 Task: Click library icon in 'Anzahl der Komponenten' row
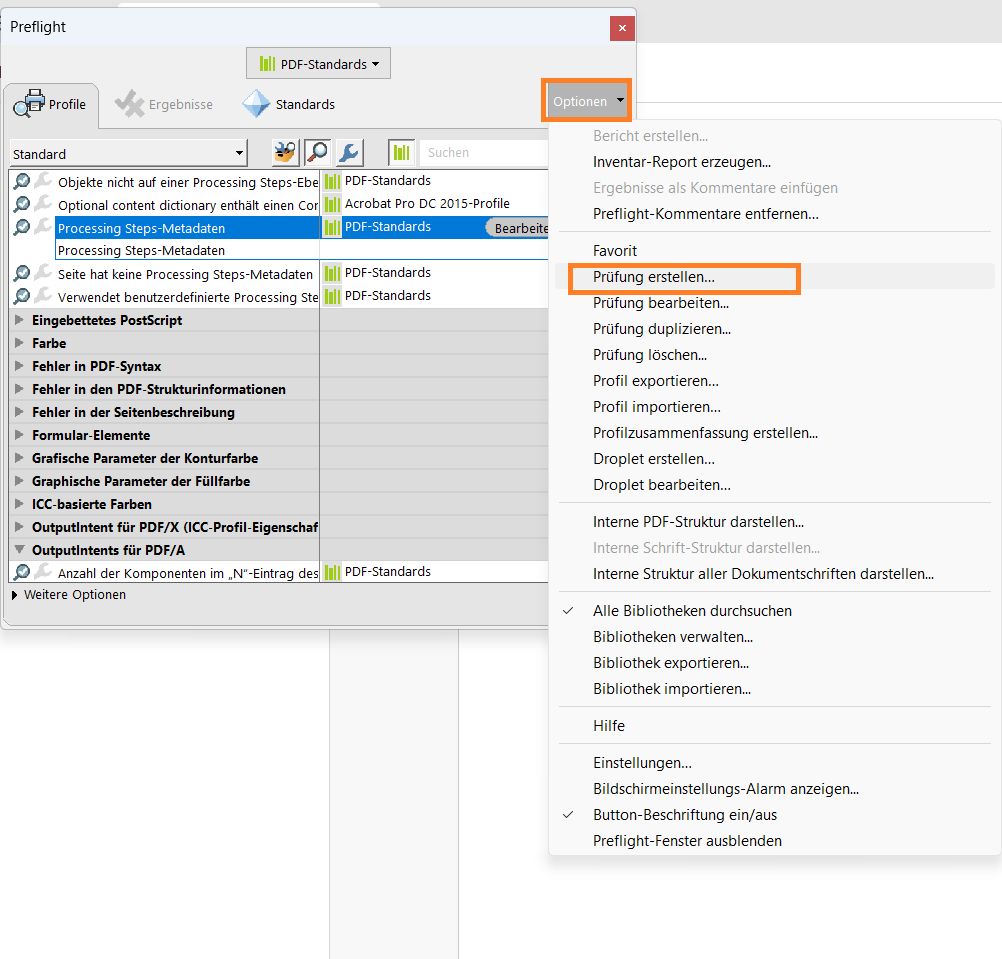pyautogui.click(x=332, y=572)
